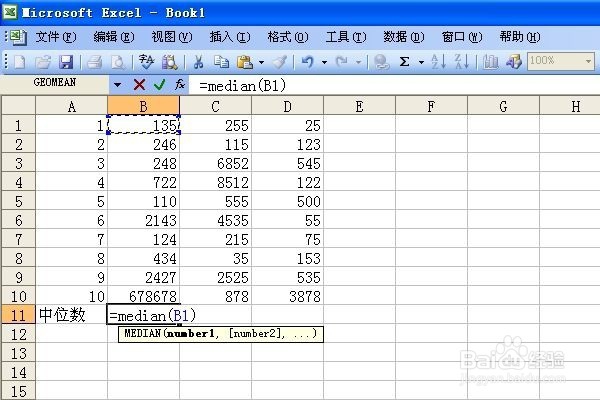
Task: Select cell containing 678678
Action: click(x=143, y=296)
